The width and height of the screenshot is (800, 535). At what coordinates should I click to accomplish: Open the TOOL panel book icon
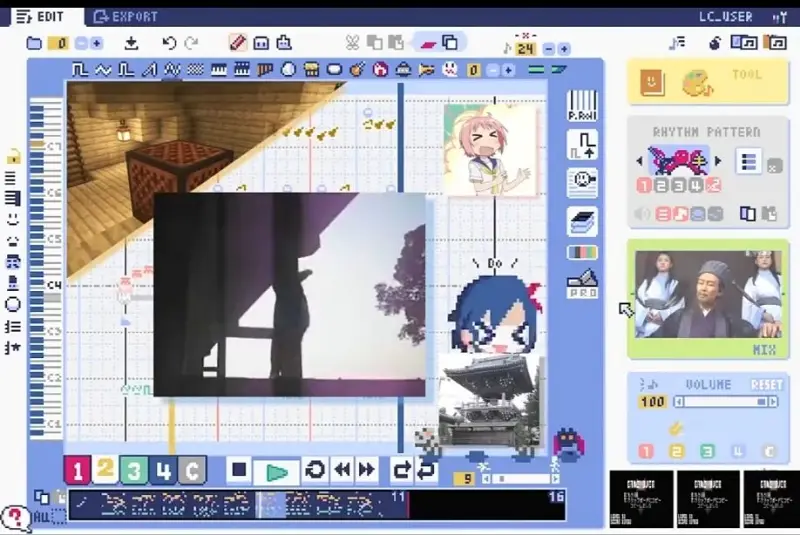point(652,82)
